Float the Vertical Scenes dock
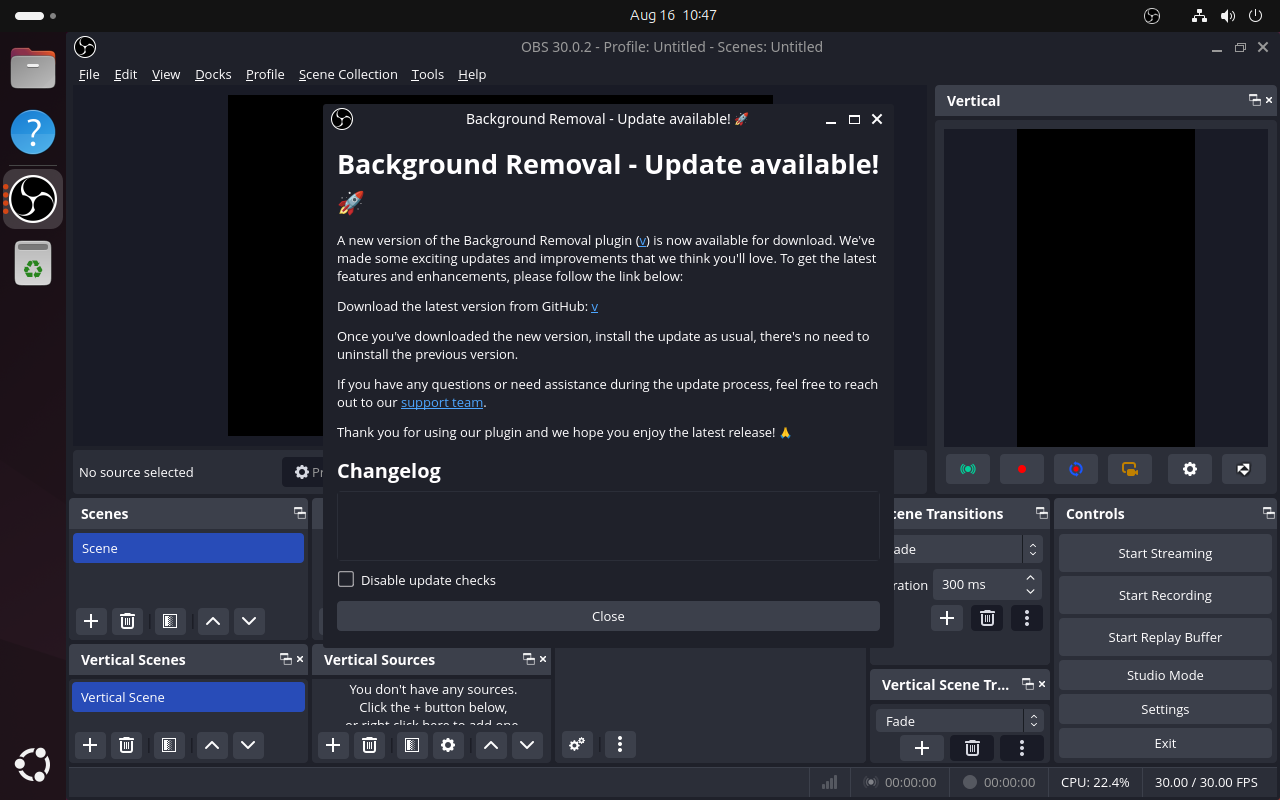Image resolution: width=1280 pixels, height=800 pixels. pos(285,659)
